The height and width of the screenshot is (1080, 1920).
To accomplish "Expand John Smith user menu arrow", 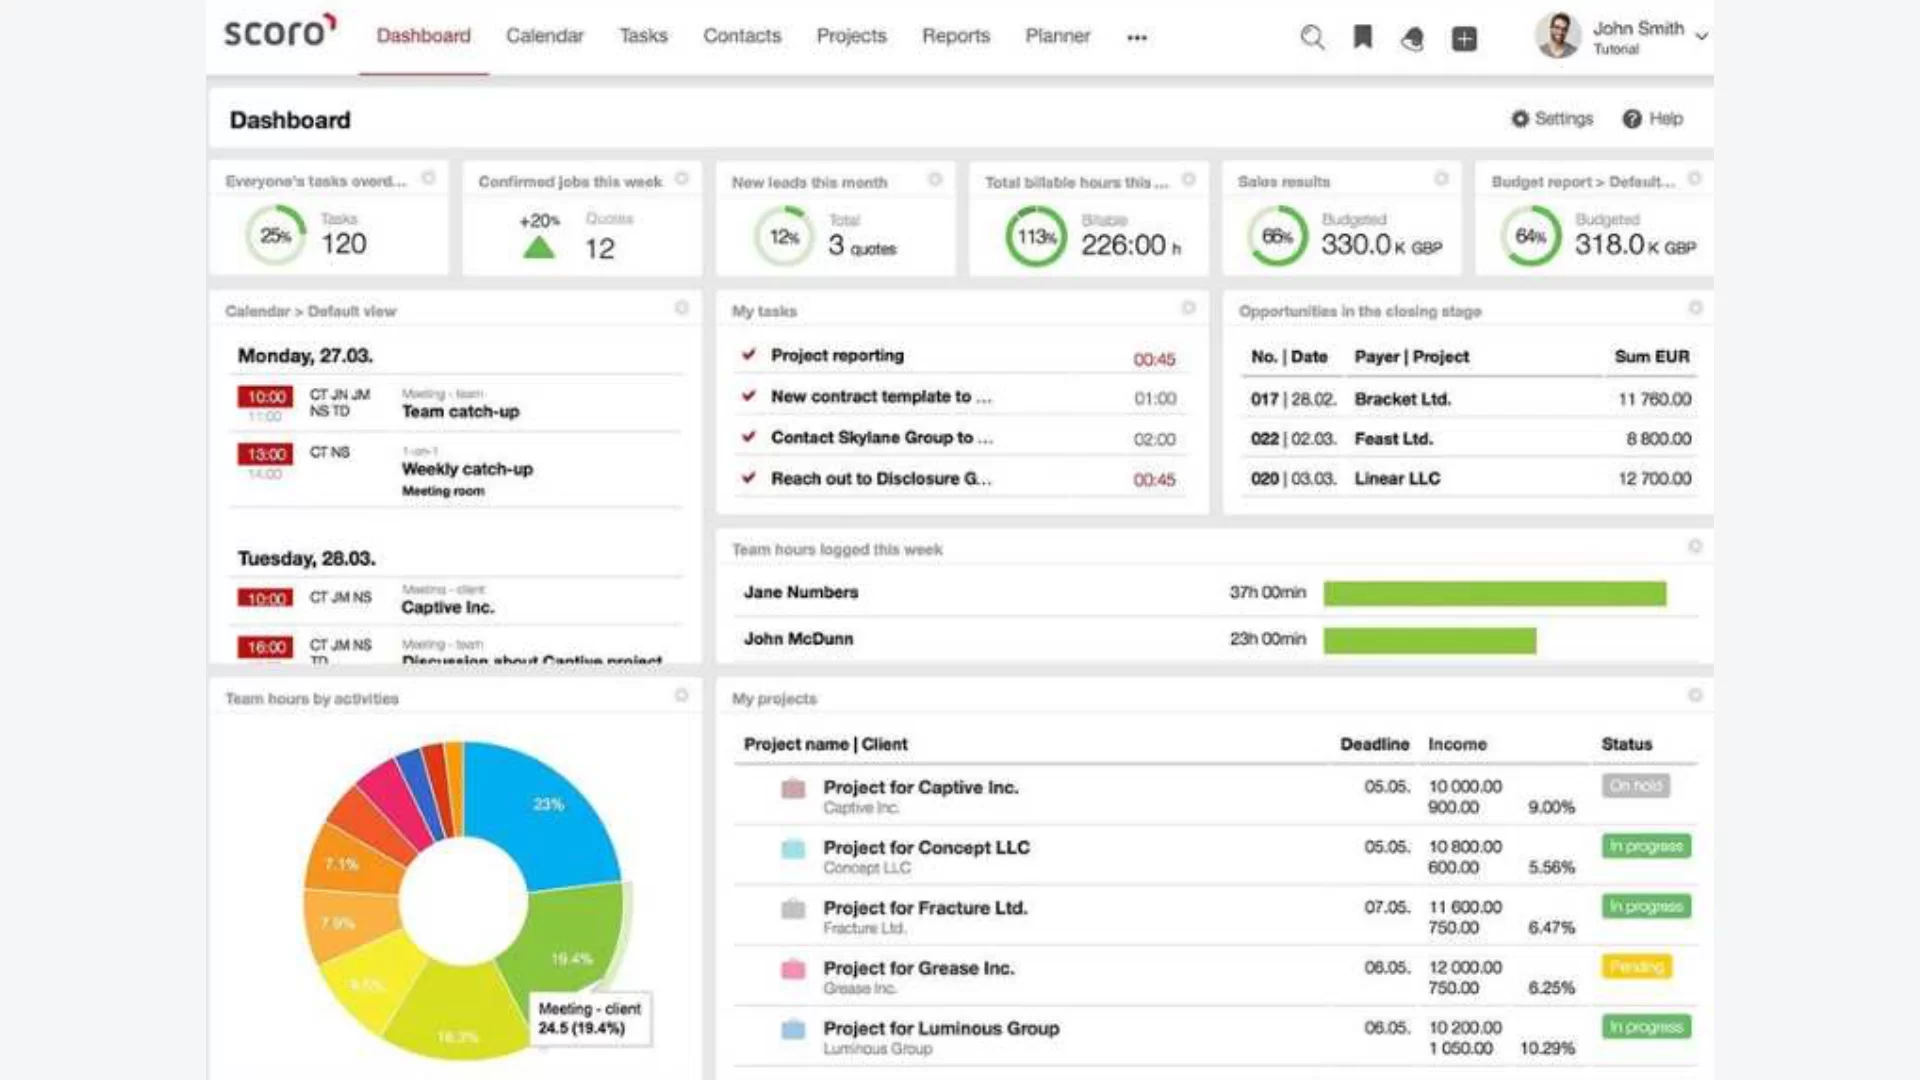I will coord(1701,36).
